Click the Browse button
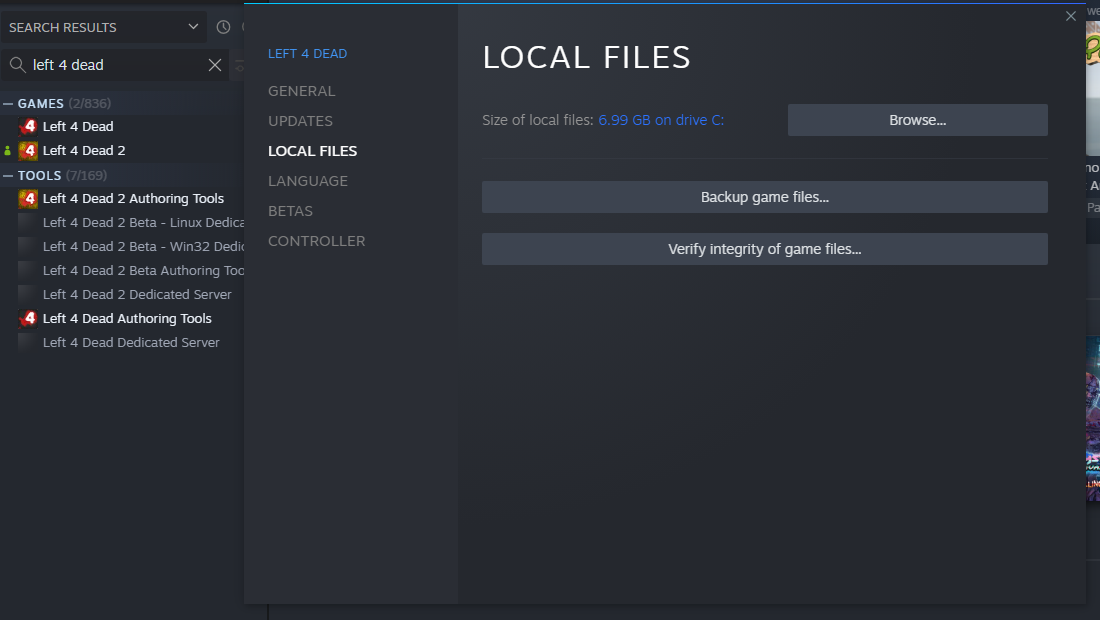 click(918, 120)
